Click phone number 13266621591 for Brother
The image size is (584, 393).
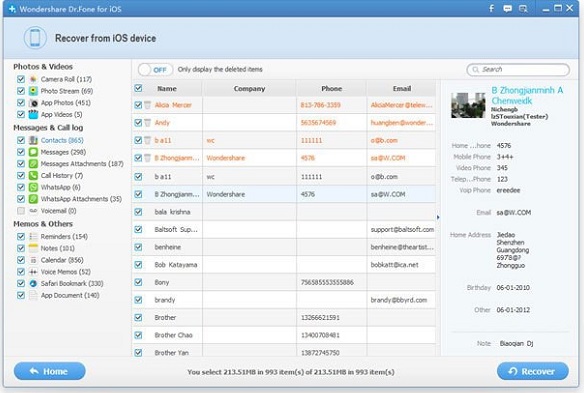[320, 318]
